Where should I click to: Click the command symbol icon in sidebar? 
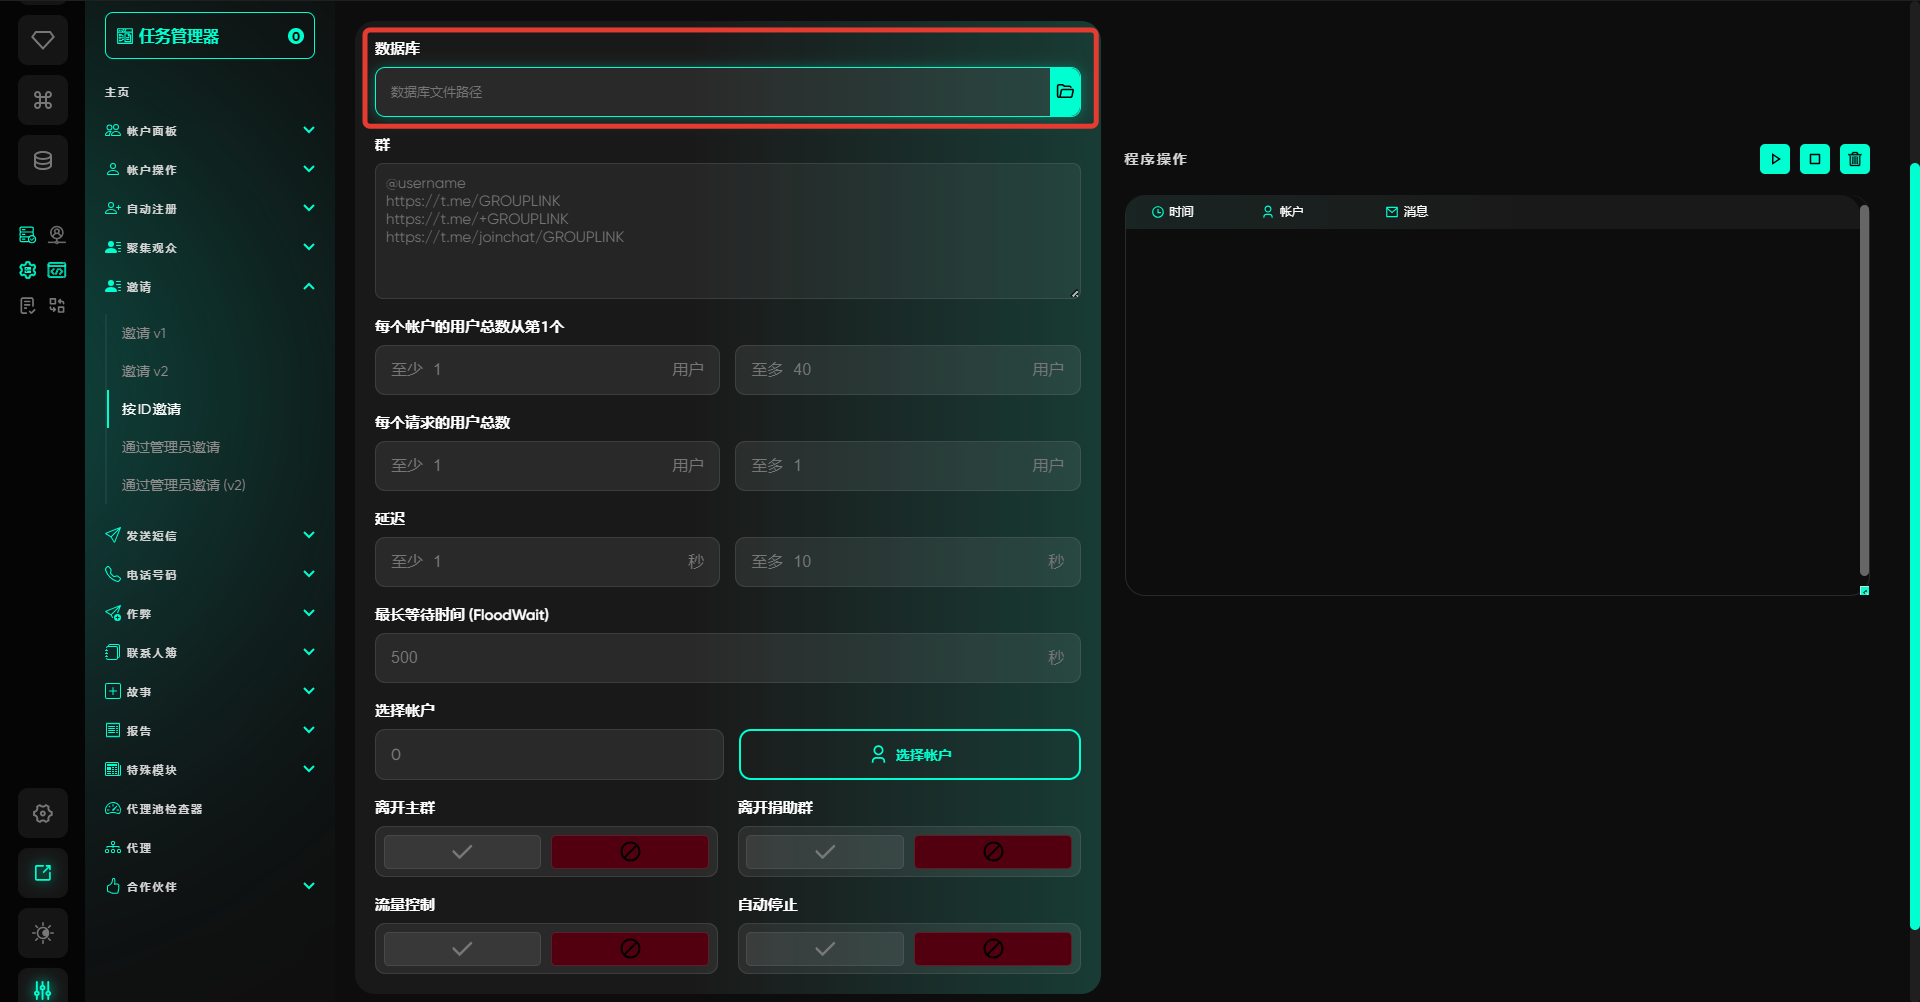[43, 100]
